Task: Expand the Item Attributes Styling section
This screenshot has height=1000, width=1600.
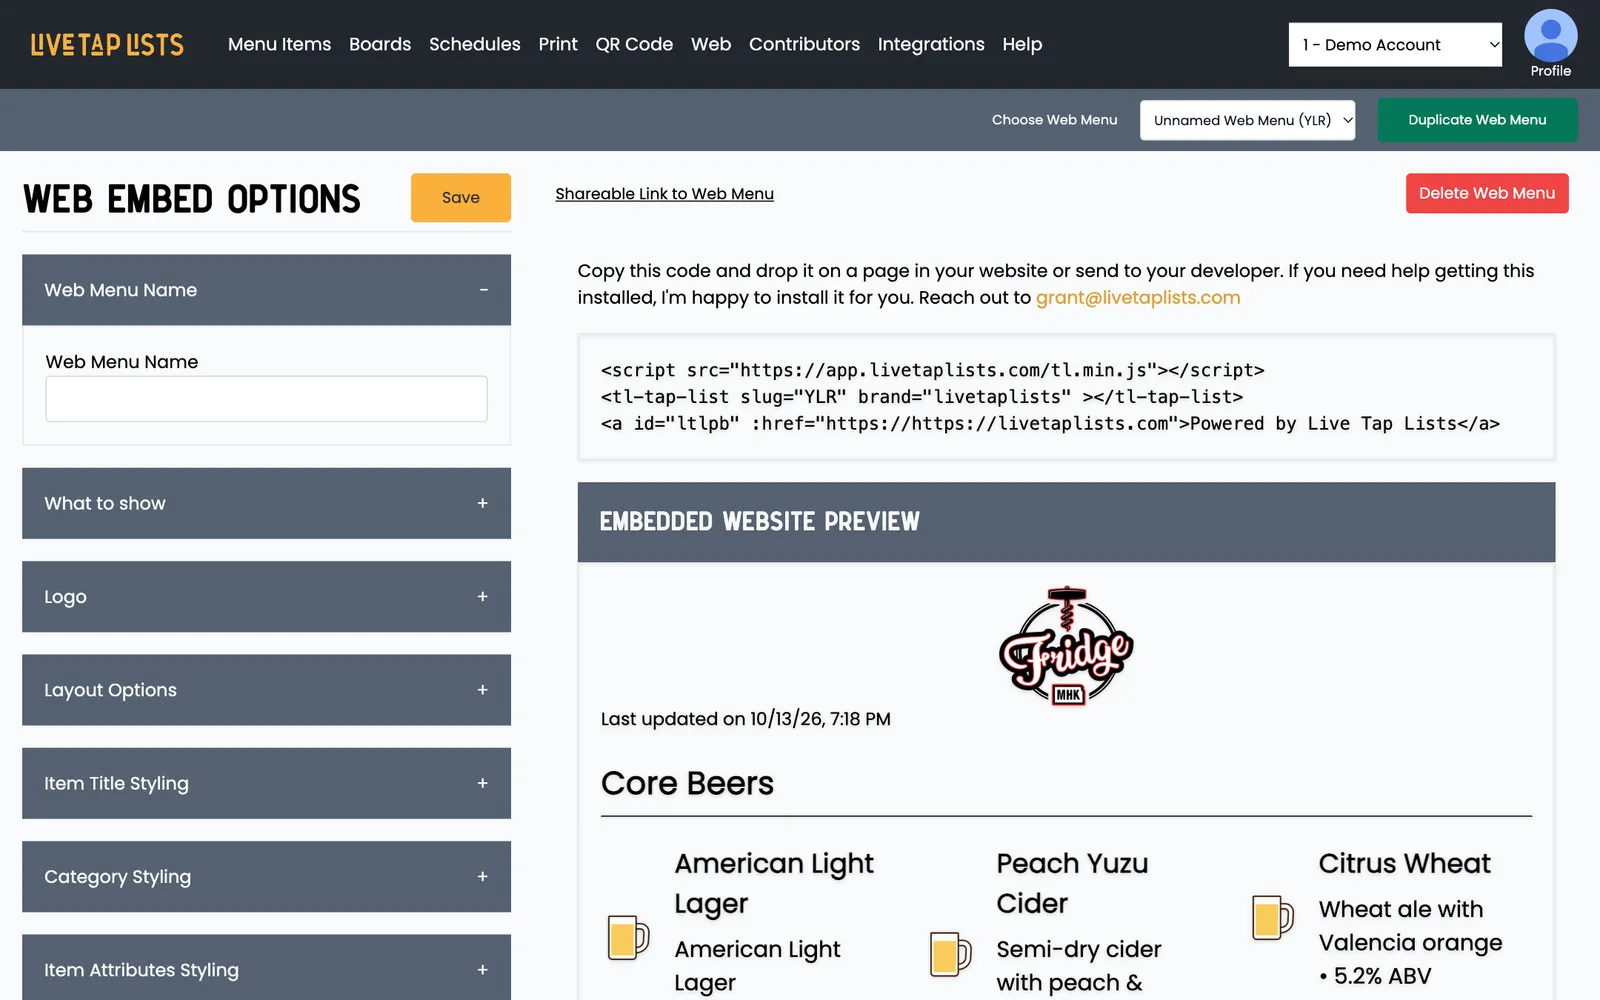Action: pos(266,968)
